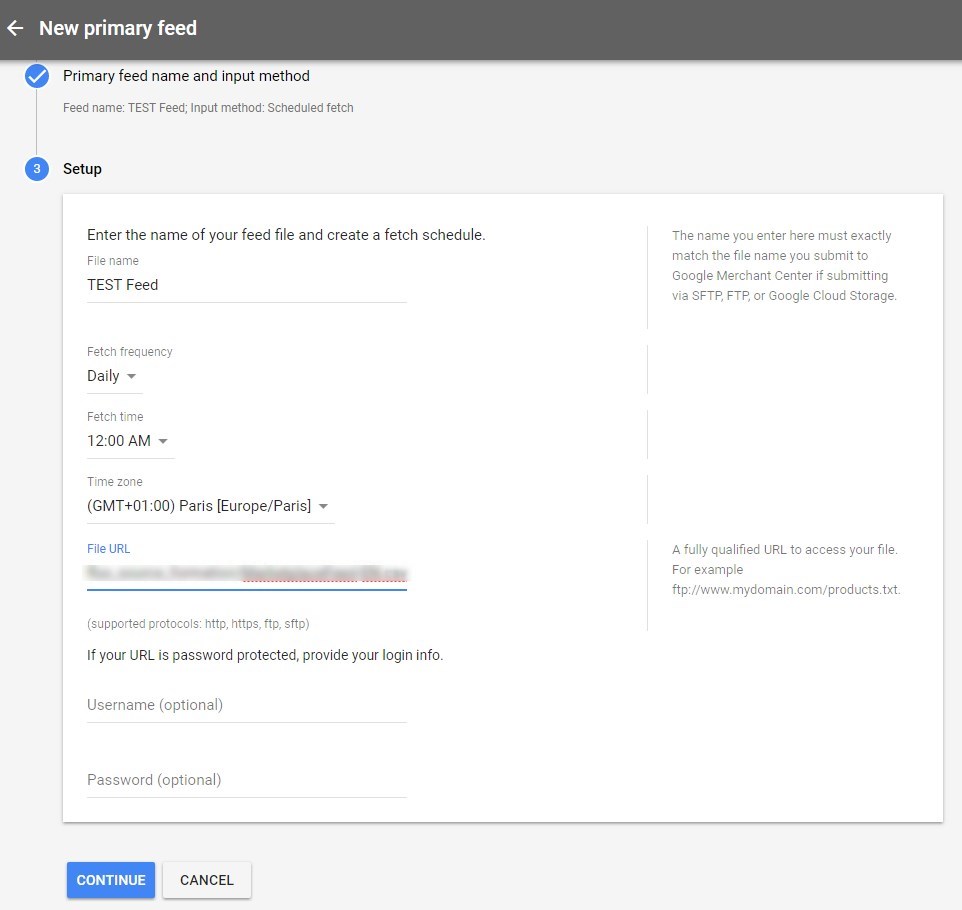This screenshot has height=910, width=962.
Task: Expand the Fetch time 12:00 AM dropdown
Action: [129, 441]
